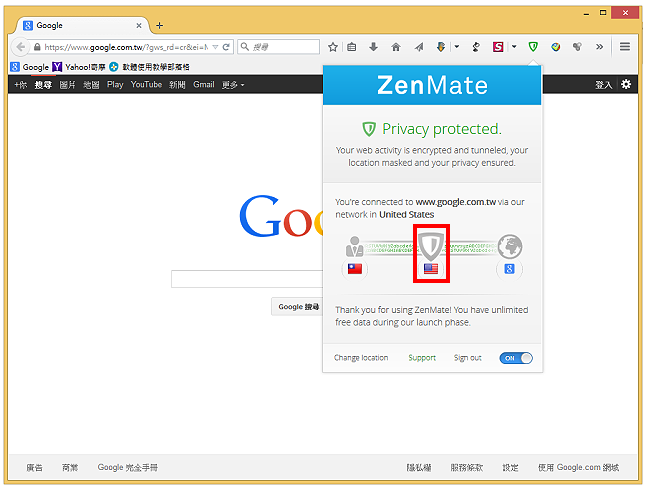Screen dimensions: 653x492
Task: Click 使用 Google.com 網域 footer link
Action: click(578, 467)
